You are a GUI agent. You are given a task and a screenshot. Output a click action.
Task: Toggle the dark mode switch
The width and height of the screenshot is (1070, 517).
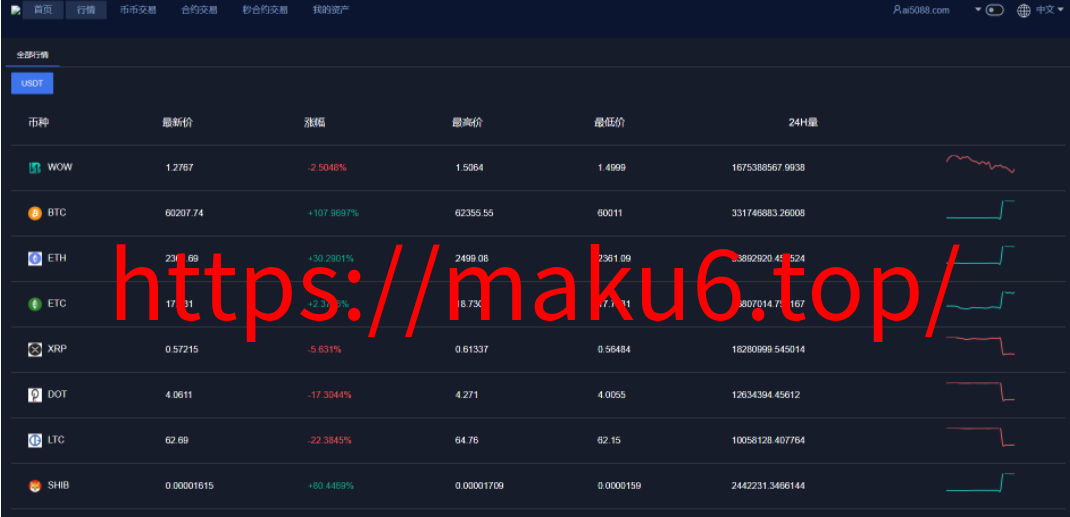coord(995,10)
